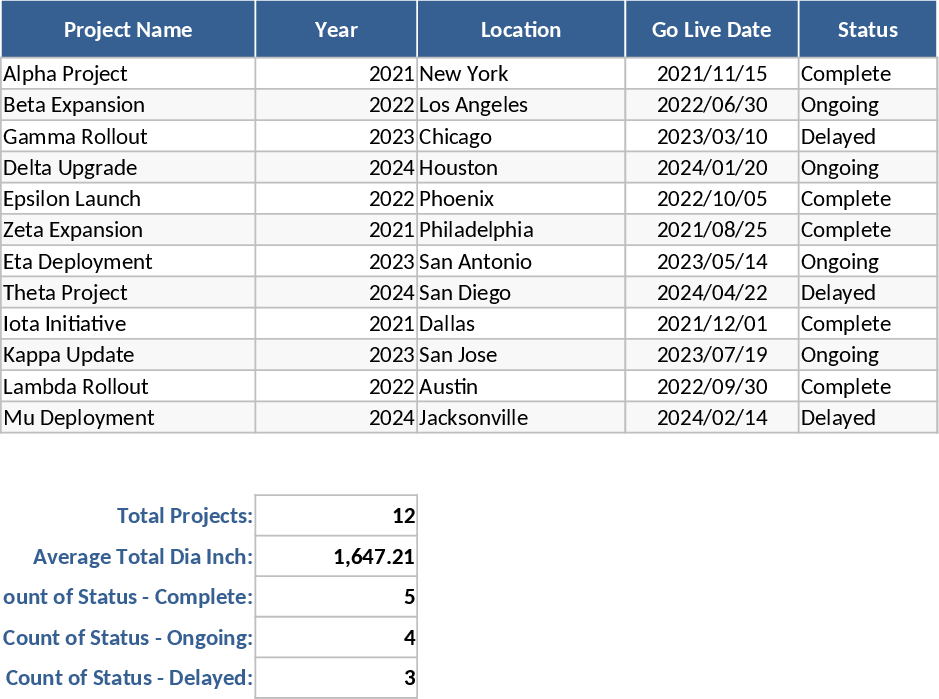
Task: Click the 2024/01/20 go live date
Action: [712, 168]
